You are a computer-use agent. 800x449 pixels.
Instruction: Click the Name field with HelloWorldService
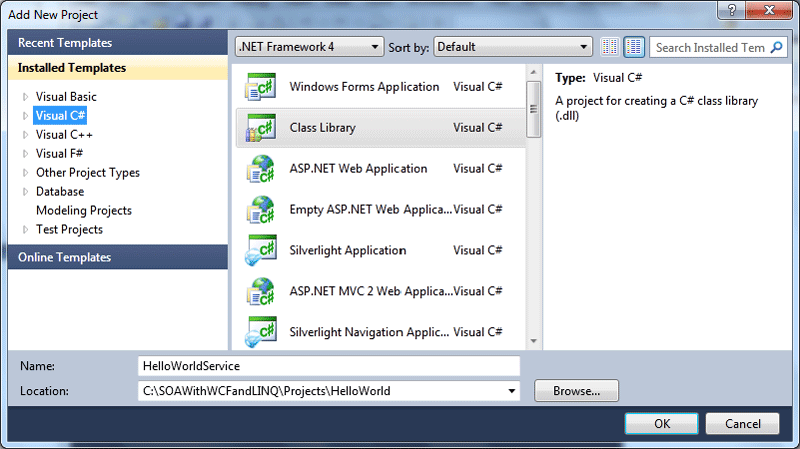tap(329, 366)
